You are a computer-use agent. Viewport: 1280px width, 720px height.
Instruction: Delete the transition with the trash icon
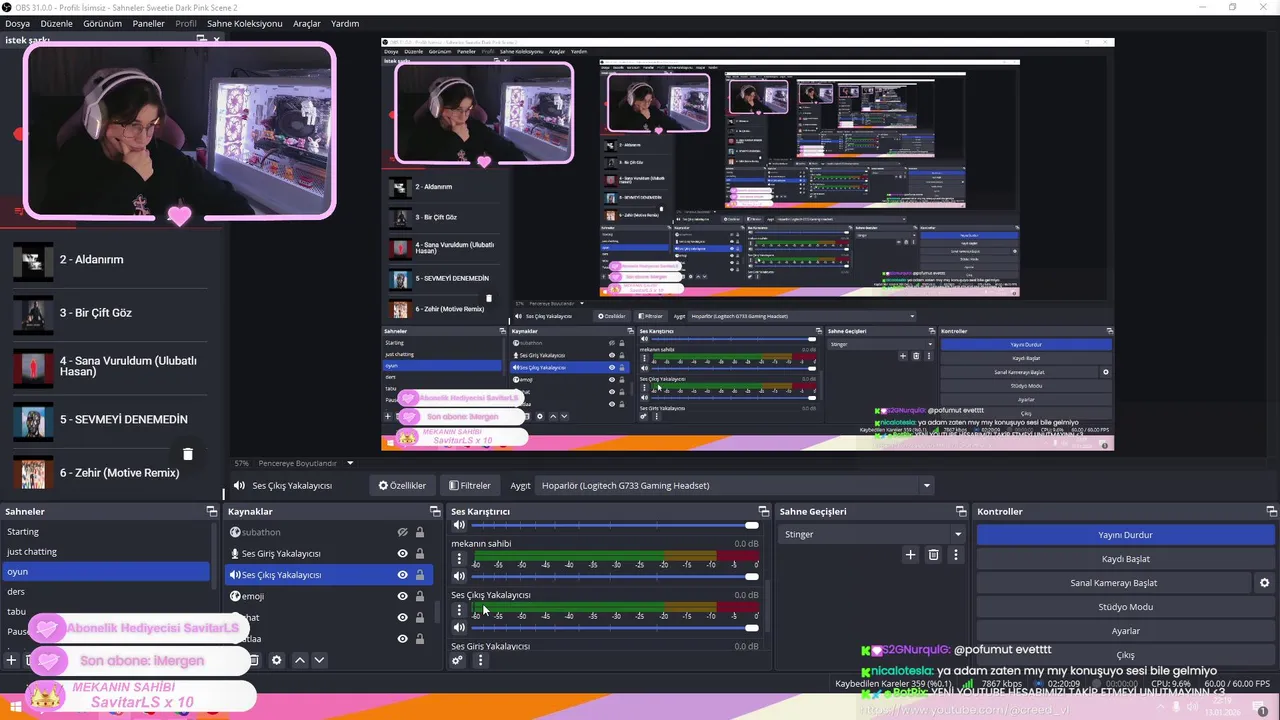[x=933, y=554]
